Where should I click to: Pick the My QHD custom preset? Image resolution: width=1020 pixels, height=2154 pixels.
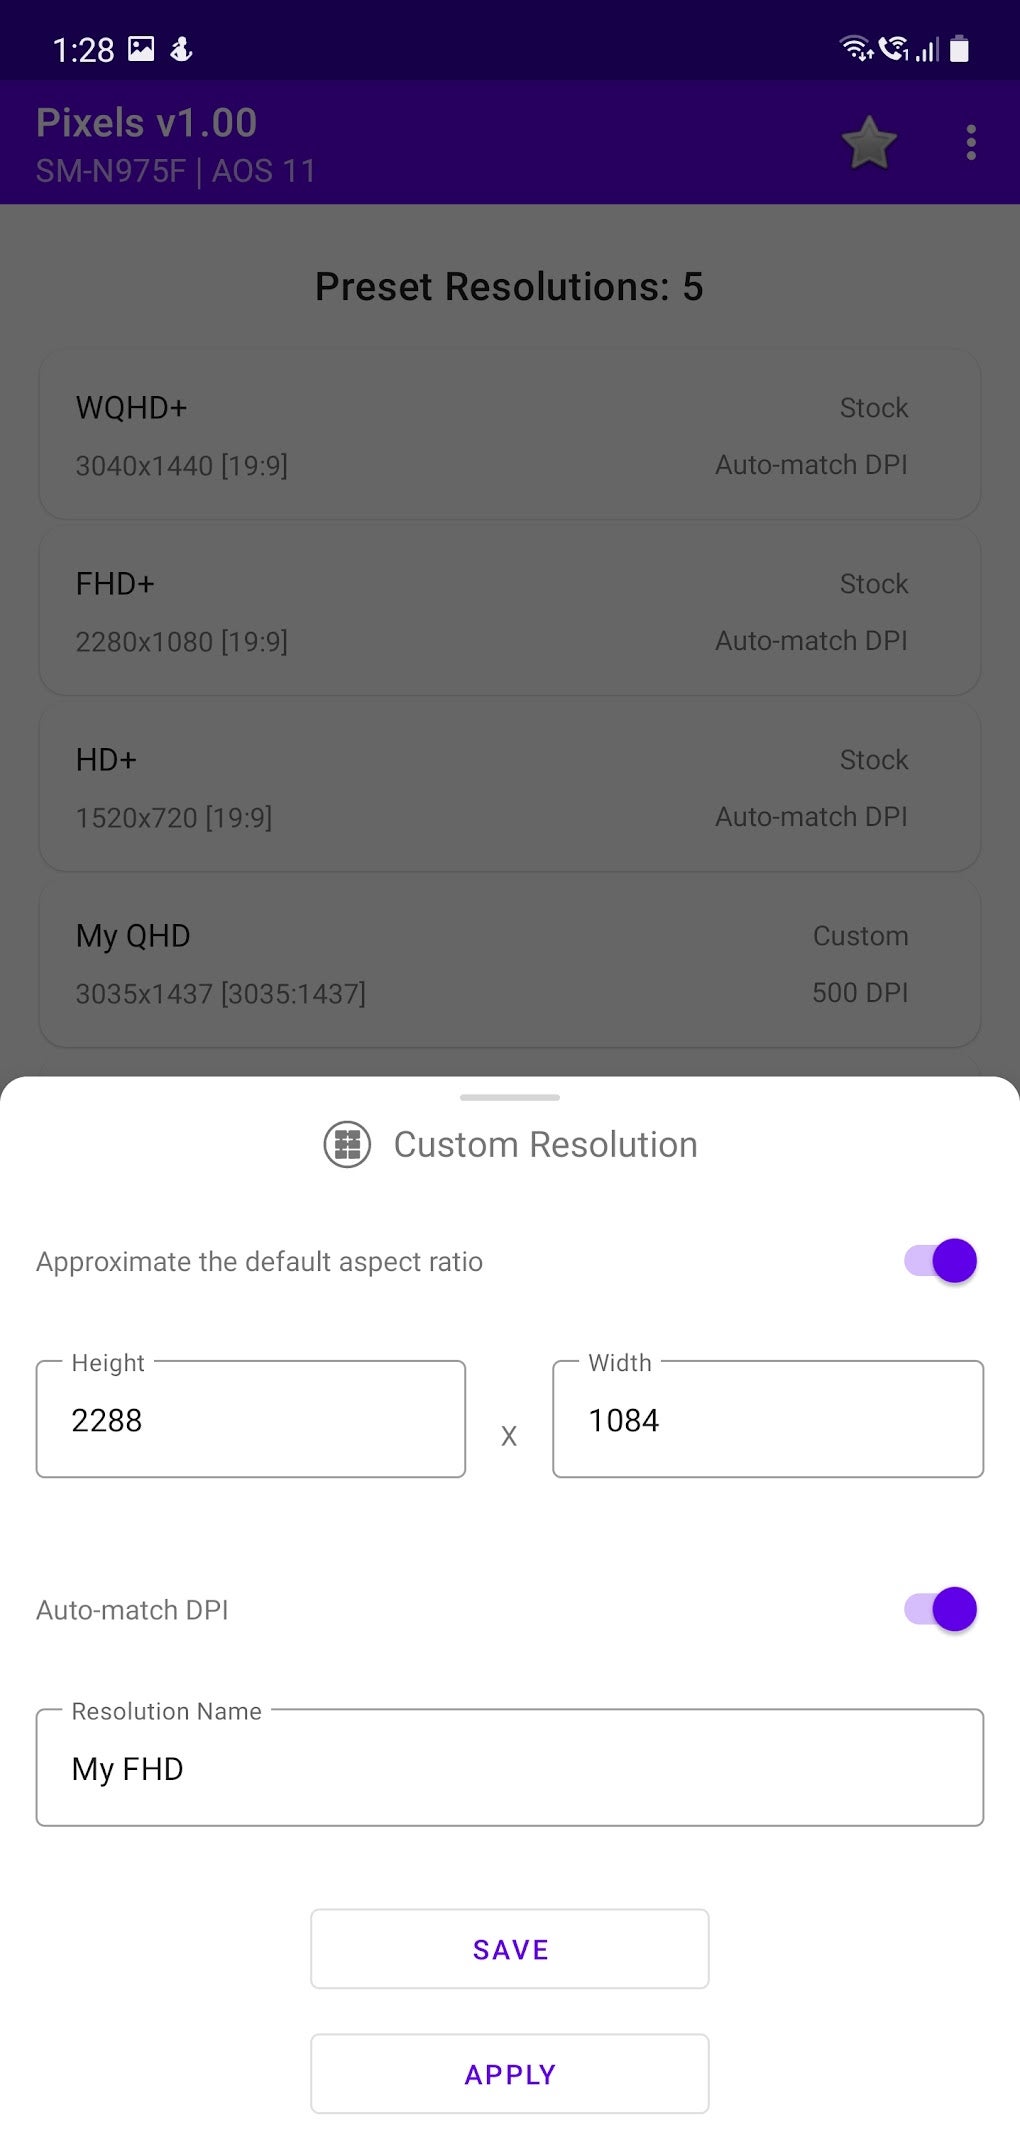(509, 963)
